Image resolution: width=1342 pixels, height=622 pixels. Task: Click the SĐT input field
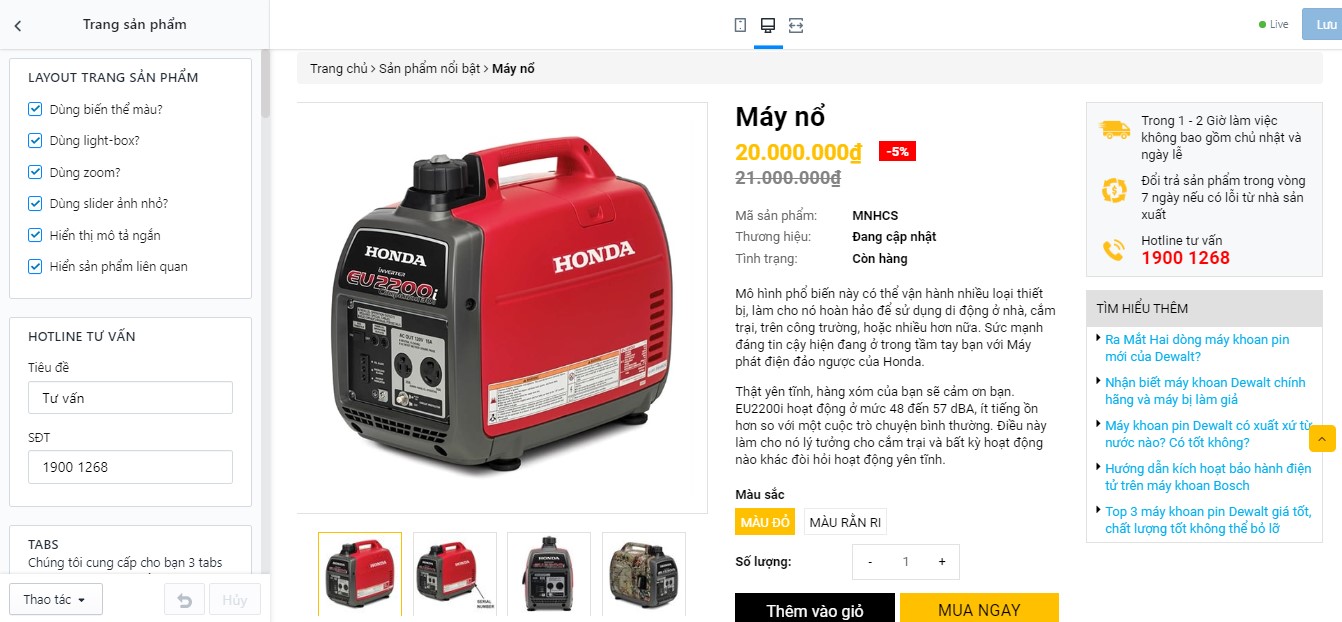coord(130,467)
